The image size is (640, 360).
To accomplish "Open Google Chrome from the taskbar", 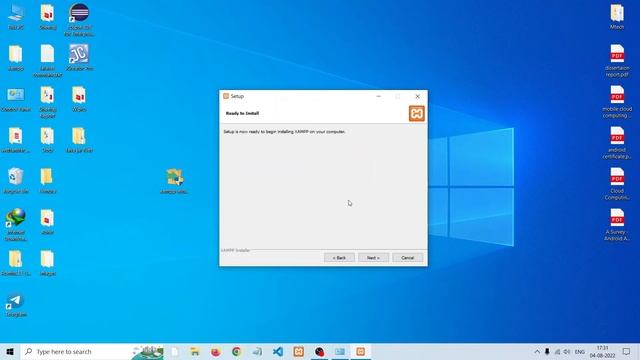I will coord(236,351).
